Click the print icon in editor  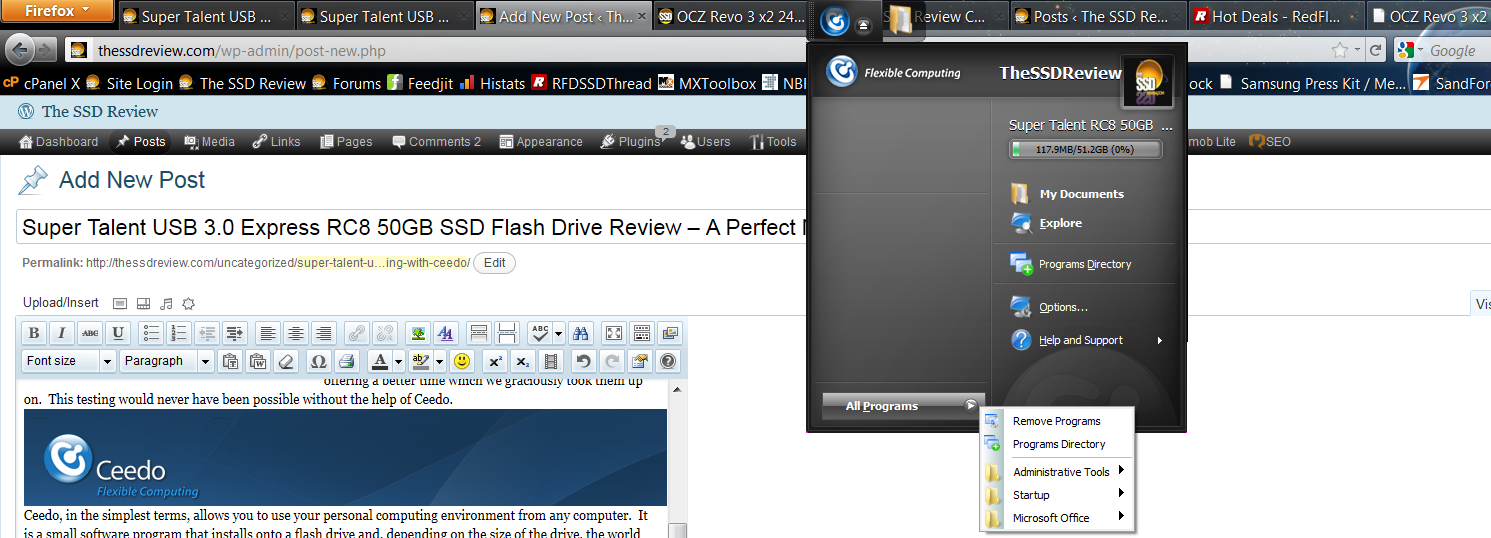point(346,361)
